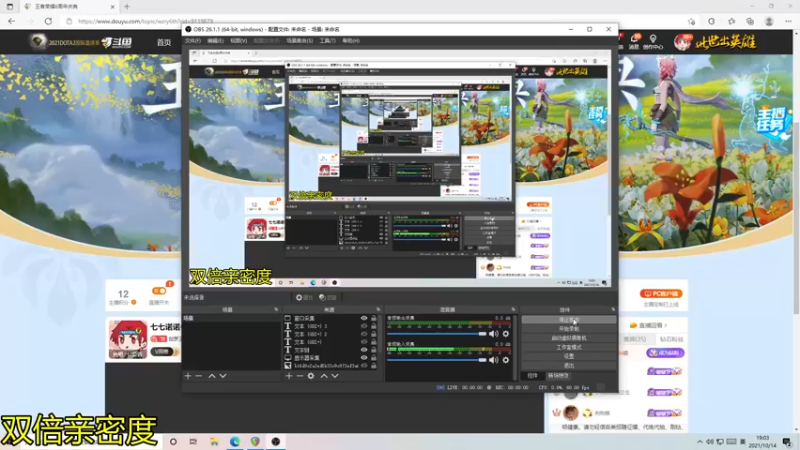Open the Douyu 创作中心 icon
The height and width of the screenshot is (450, 800).
[x=653, y=42]
